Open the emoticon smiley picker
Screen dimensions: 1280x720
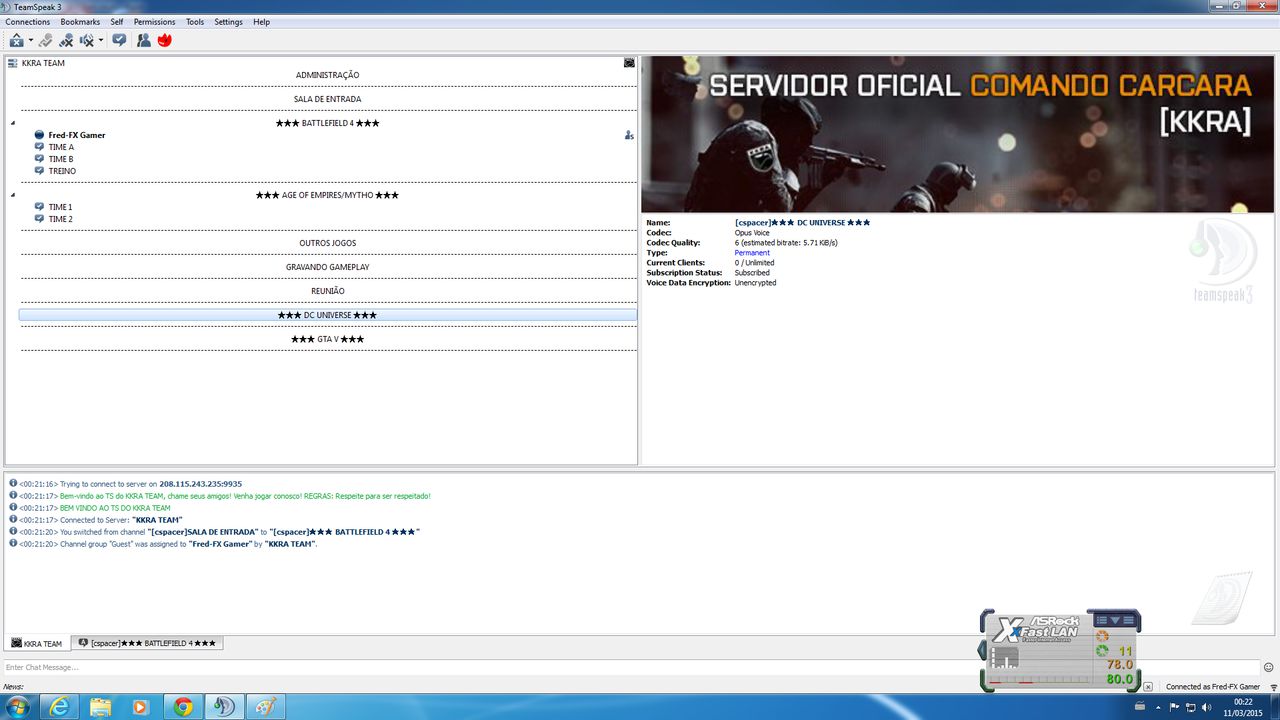[x=1269, y=667]
